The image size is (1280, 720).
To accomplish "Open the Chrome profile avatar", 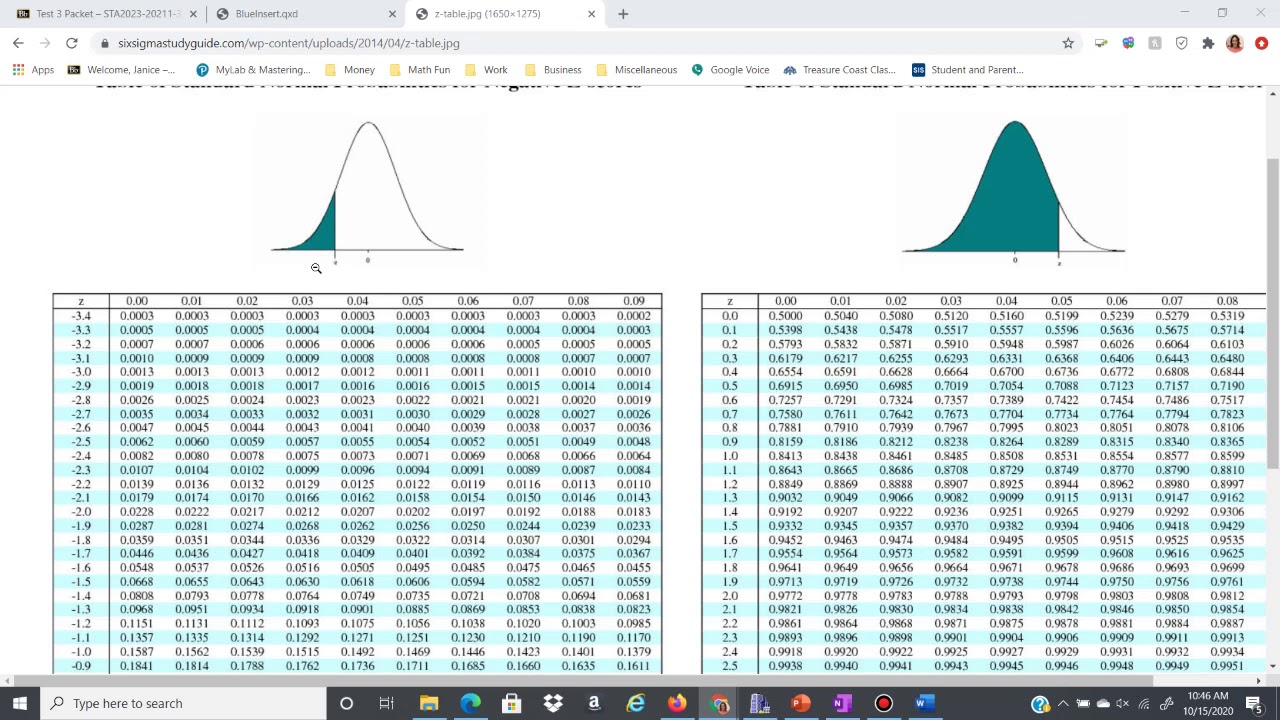I will [1234, 43].
